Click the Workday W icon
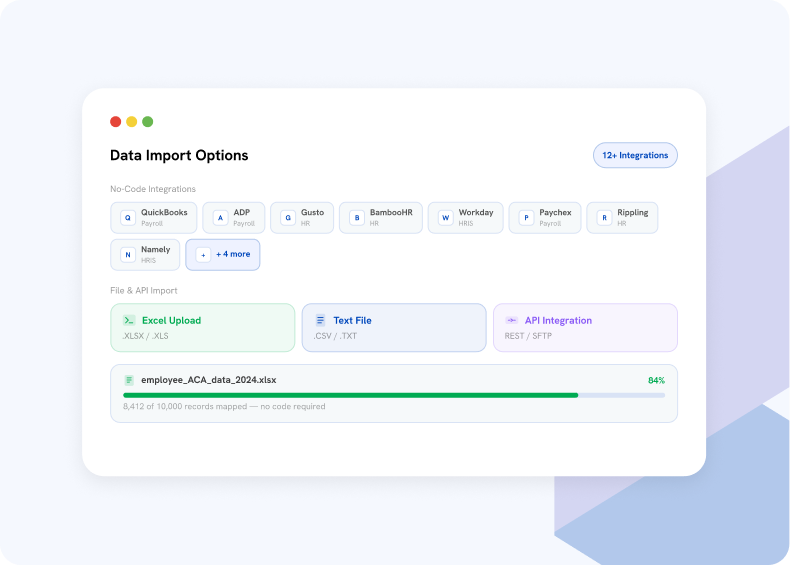Viewport: 790px width, 565px height. click(445, 218)
